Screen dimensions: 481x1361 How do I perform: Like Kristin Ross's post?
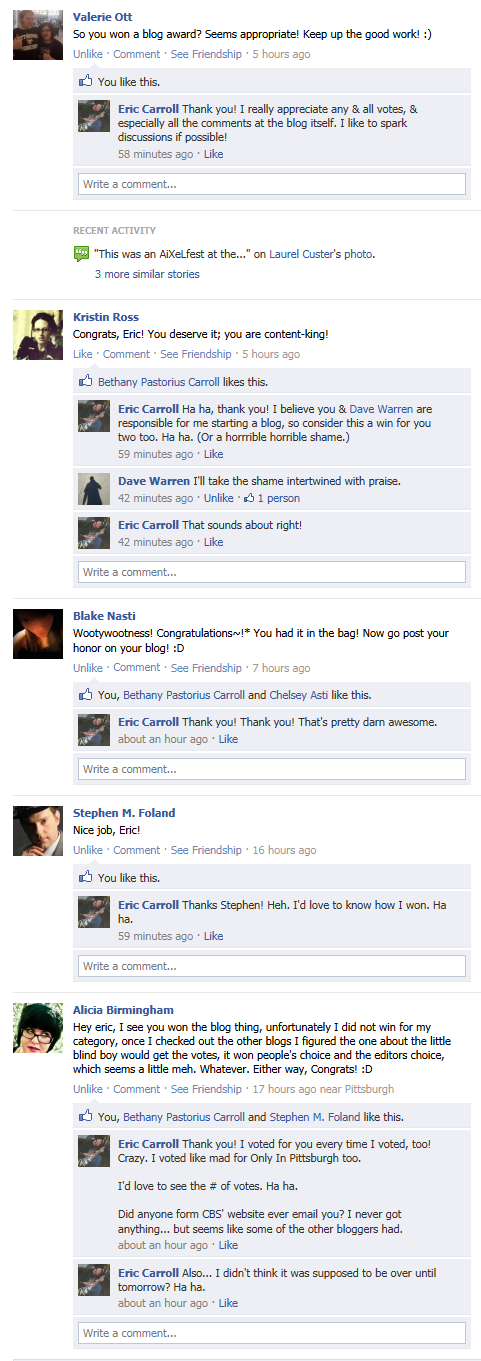pyautogui.click(x=82, y=354)
